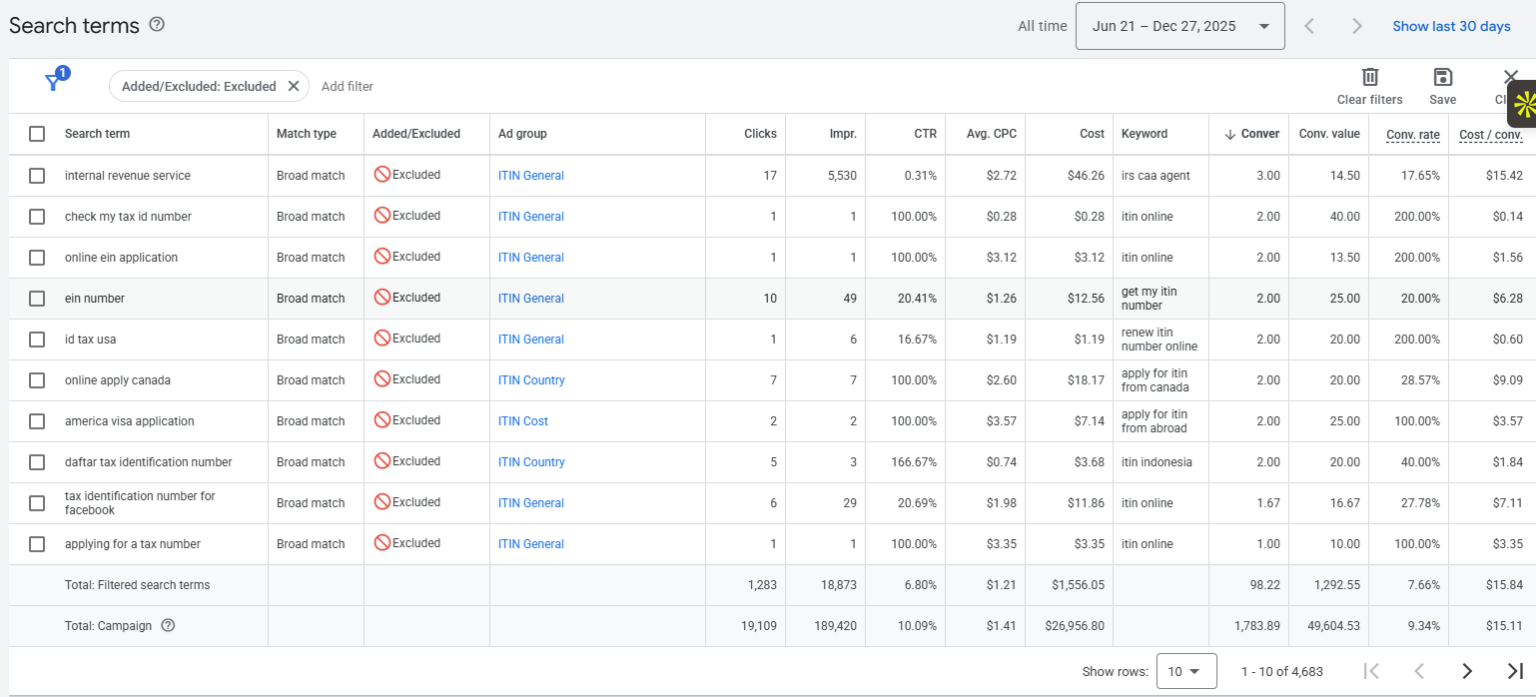Click Show last 30 days link
Image resolution: width=1536 pixels, height=697 pixels.
1451,26
